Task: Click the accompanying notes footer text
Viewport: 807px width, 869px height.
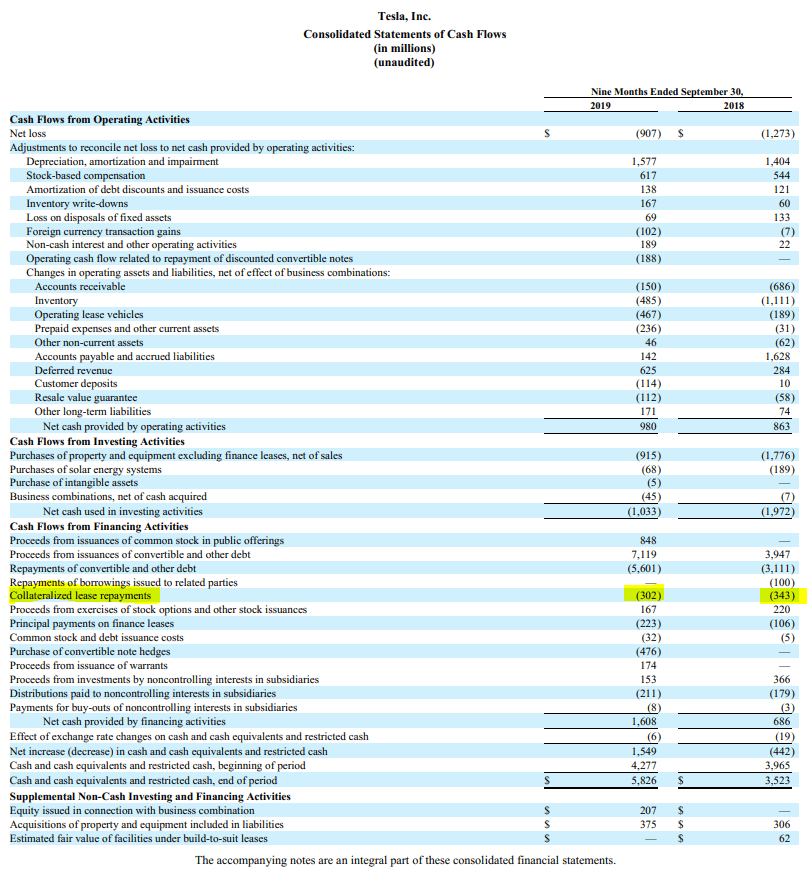Action: pos(404,859)
